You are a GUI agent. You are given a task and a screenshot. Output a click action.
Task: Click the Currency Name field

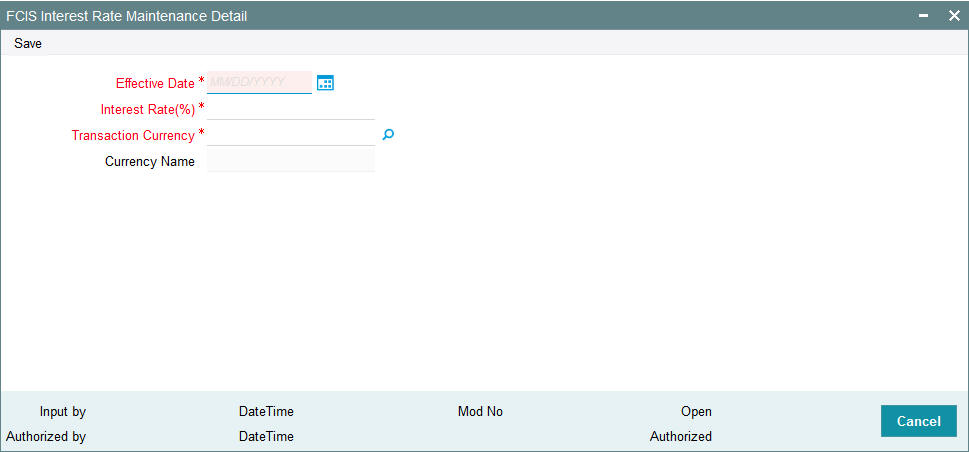(291, 161)
